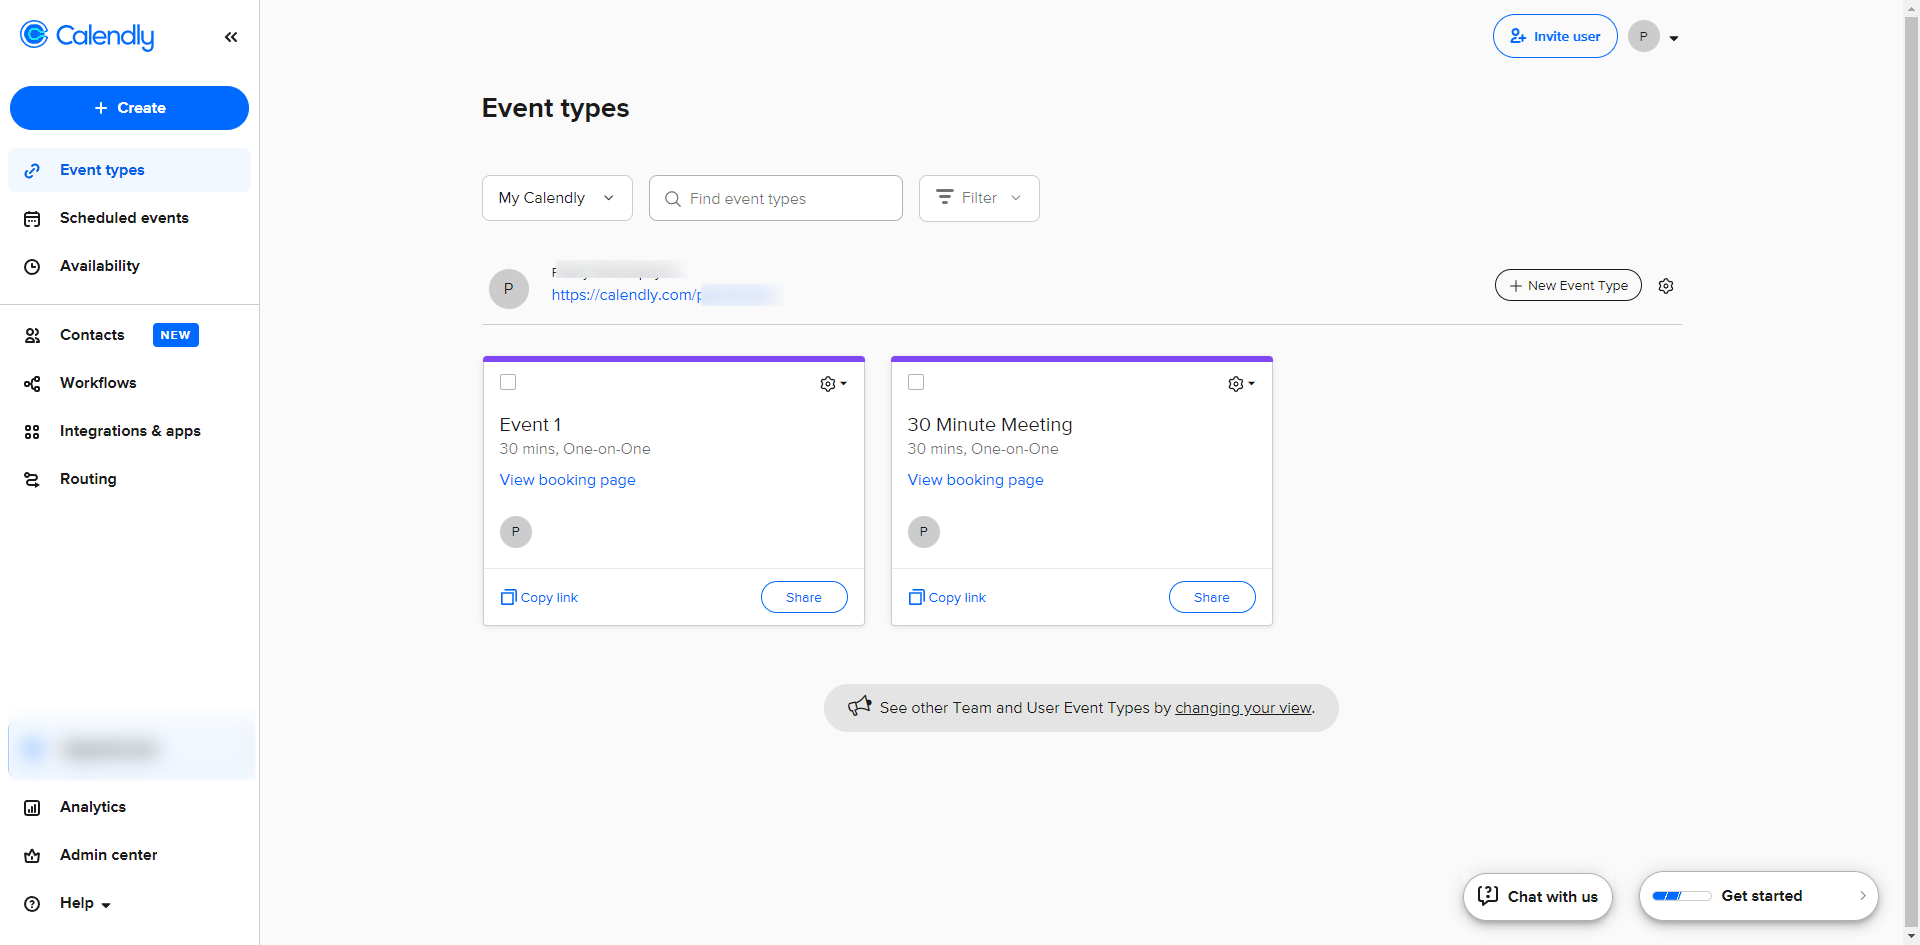Share the 30 Minute Meeting event
The width and height of the screenshot is (1920, 945).
tap(1212, 597)
